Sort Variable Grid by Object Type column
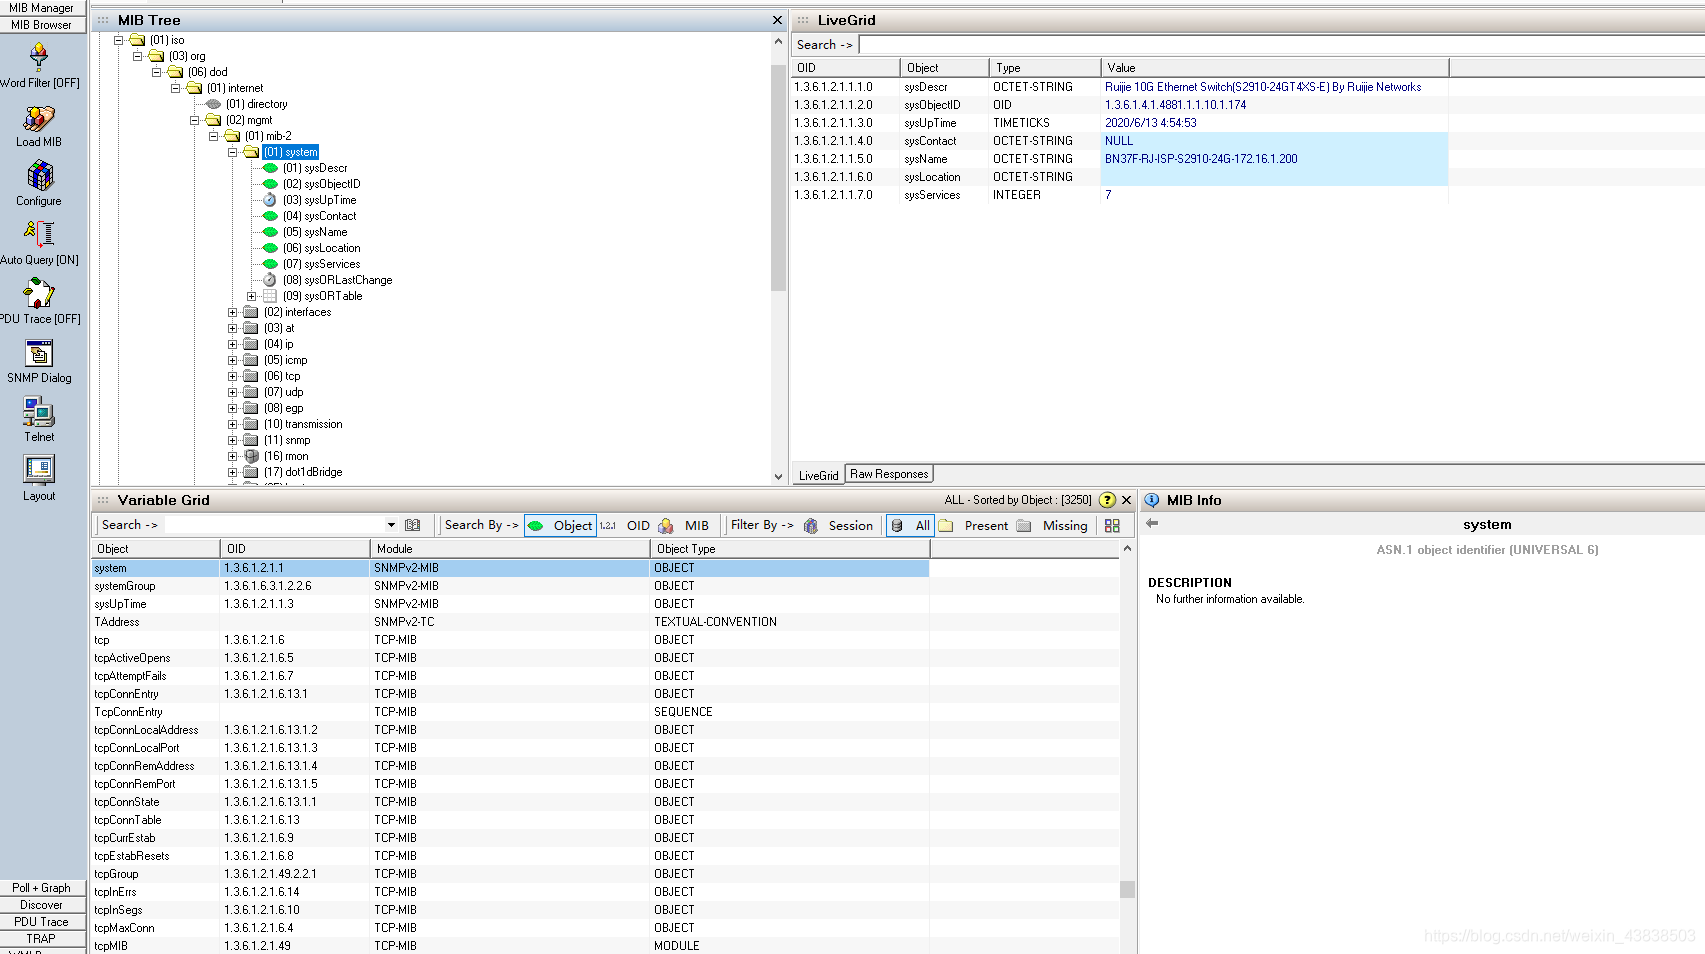 click(790, 549)
